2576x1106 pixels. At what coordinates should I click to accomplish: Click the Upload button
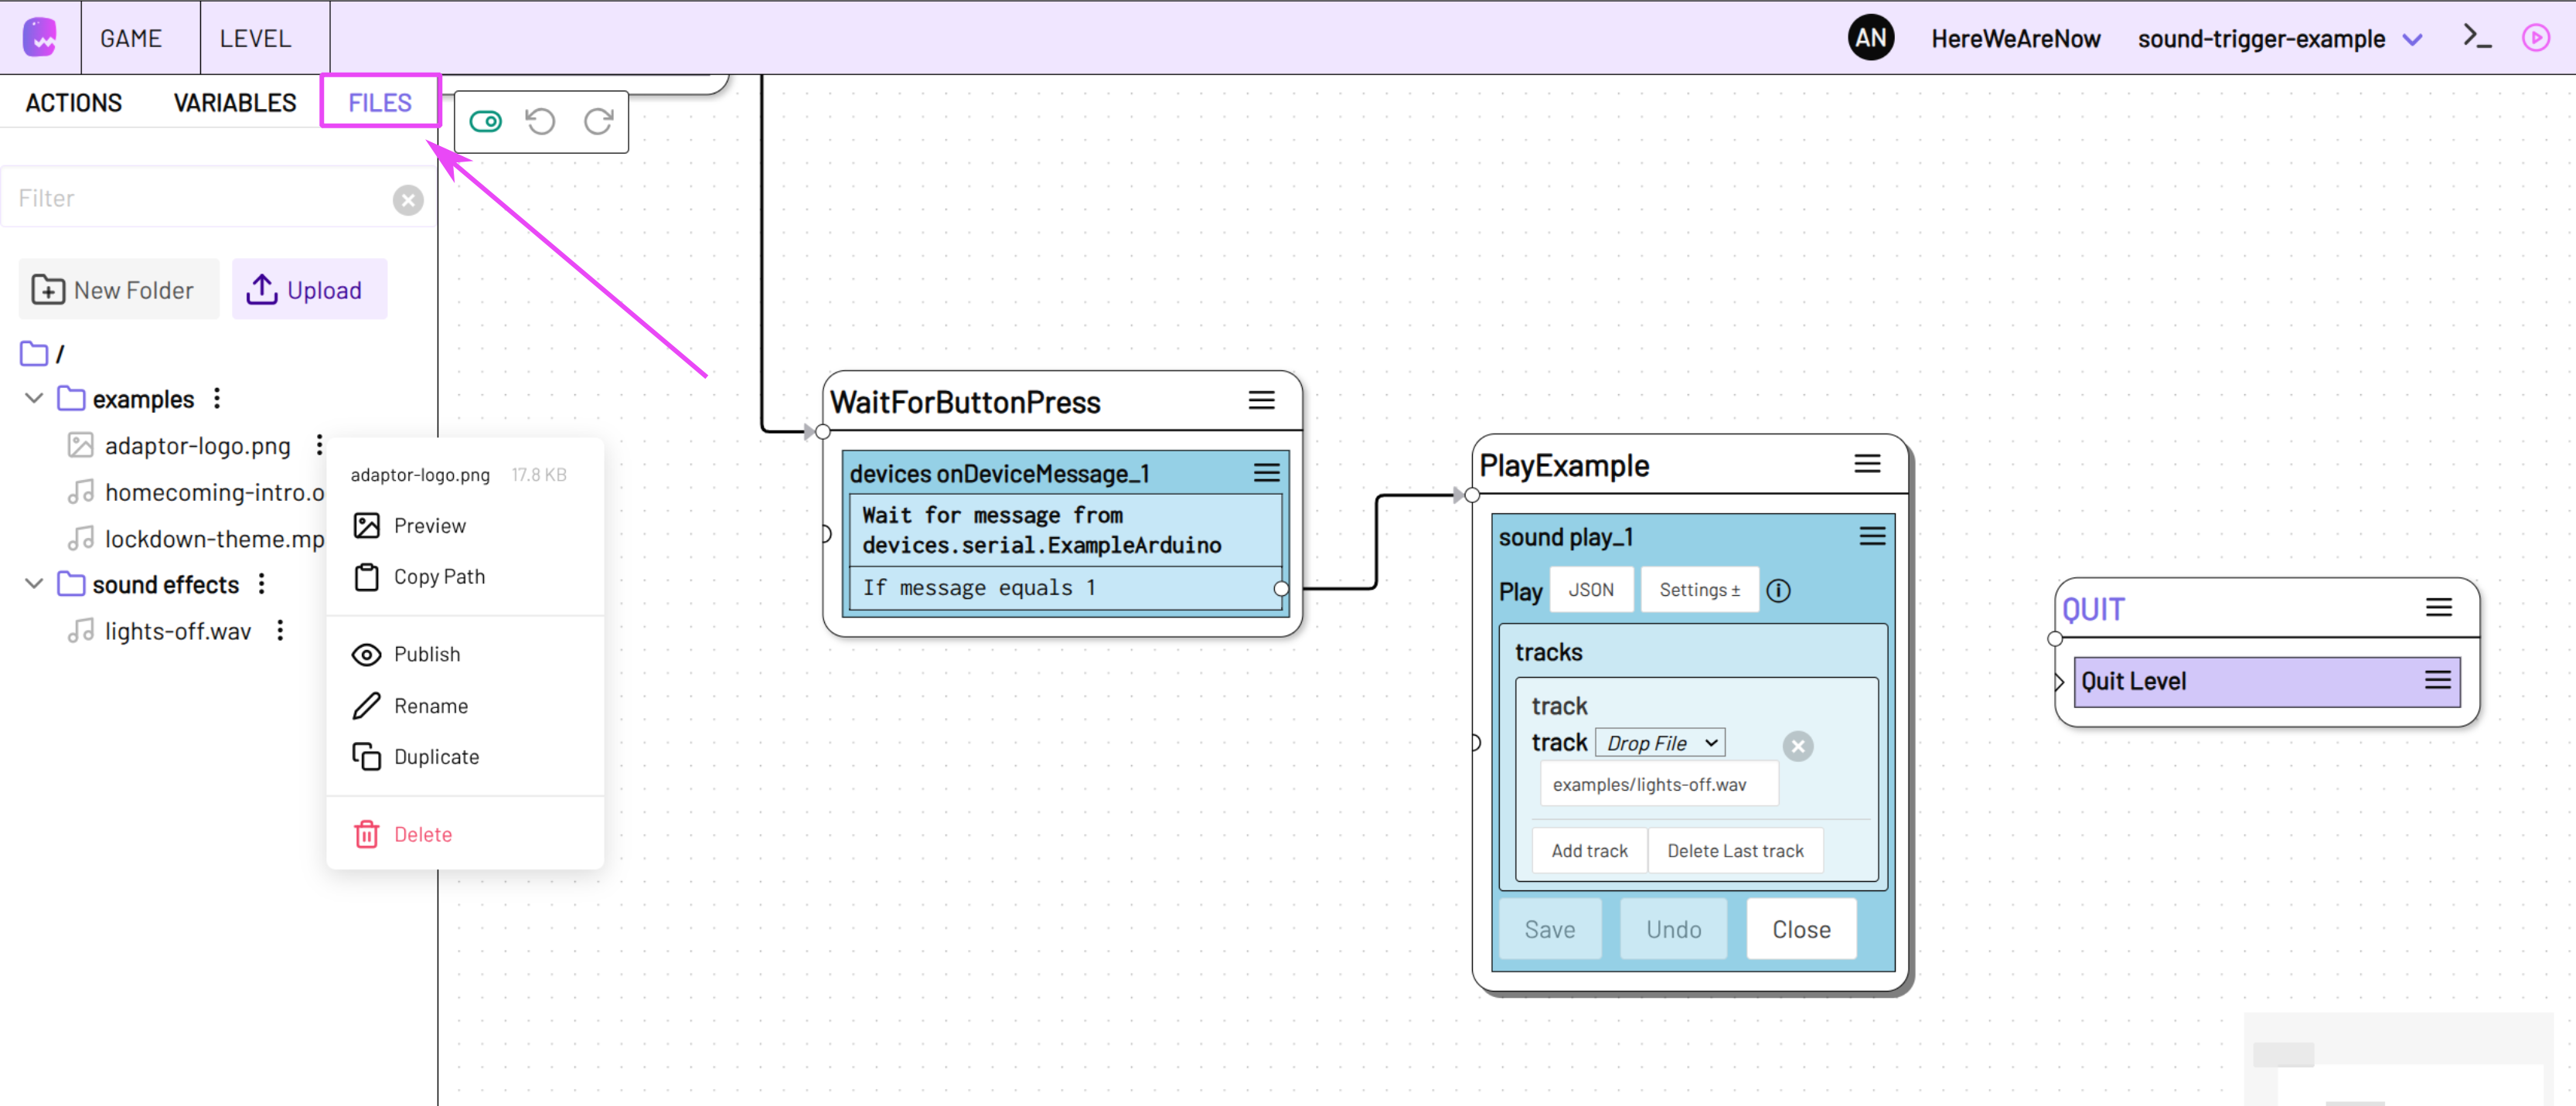pos(309,290)
